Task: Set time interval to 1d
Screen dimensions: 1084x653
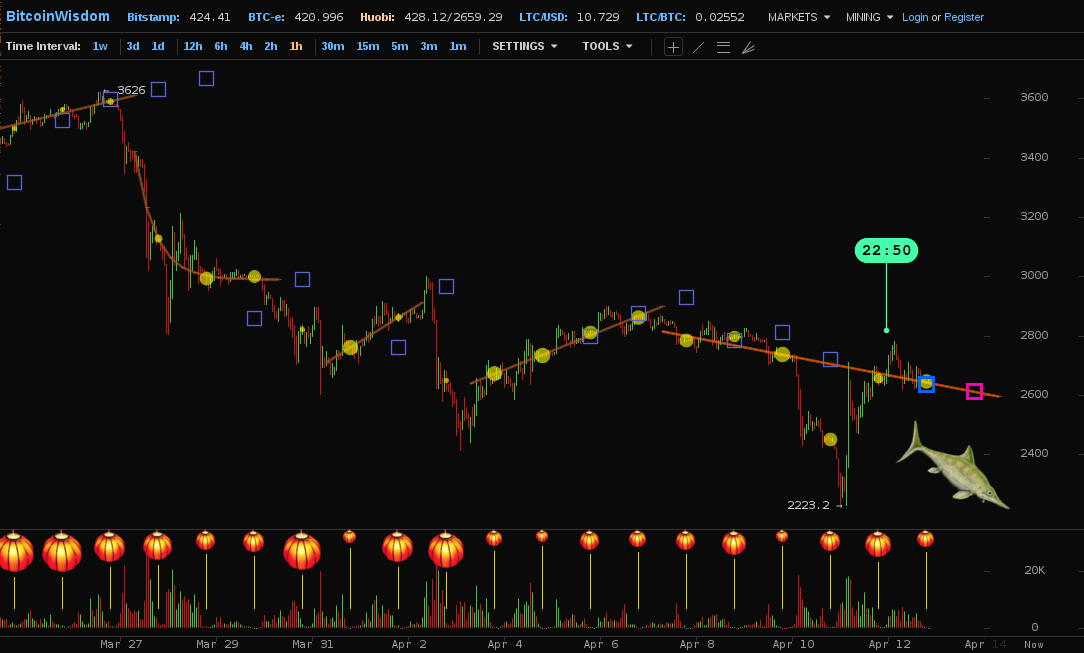Action: coord(158,46)
